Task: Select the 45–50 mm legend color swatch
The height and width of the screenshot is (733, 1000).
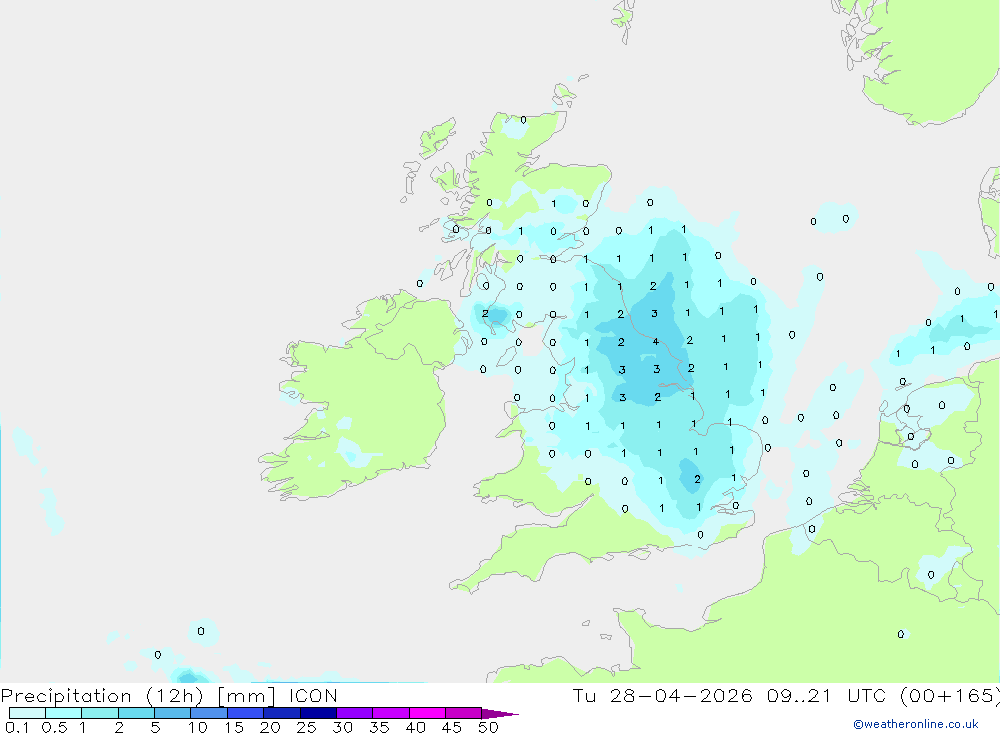Action: point(464,713)
